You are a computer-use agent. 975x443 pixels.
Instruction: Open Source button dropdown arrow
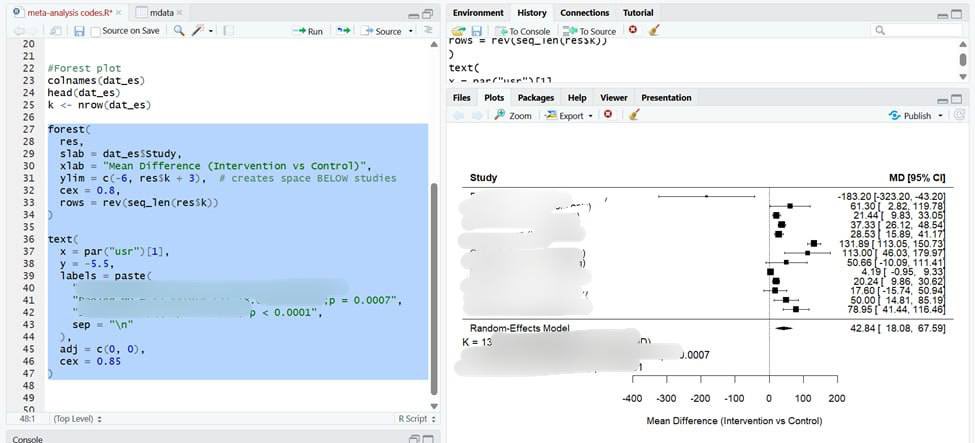click(x=410, y=31)
